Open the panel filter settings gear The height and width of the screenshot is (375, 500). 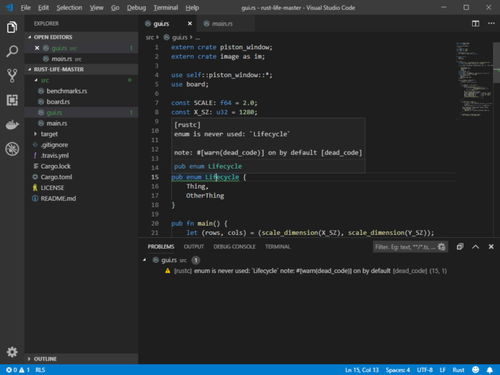coord(442,247)
